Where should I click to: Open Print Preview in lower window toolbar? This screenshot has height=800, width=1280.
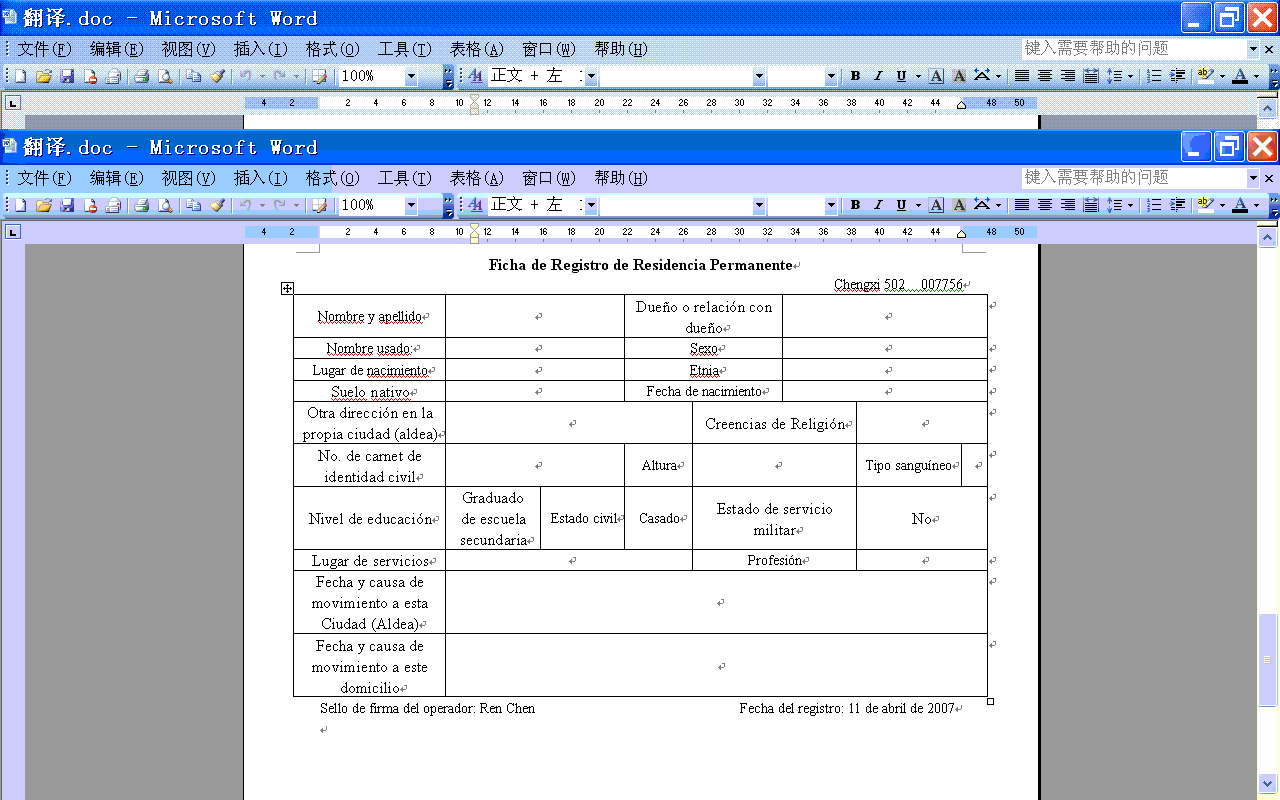[165, 205]
